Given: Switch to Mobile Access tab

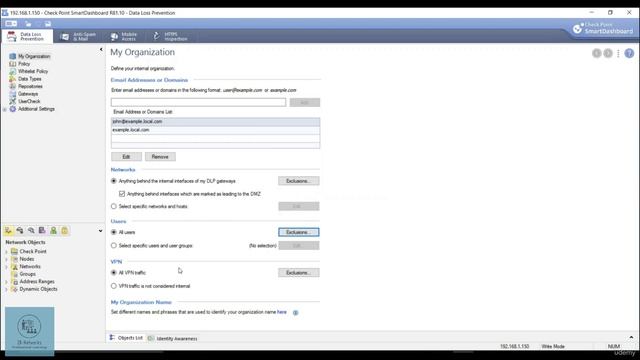Looking at the screenshot, I should [124, 37].
